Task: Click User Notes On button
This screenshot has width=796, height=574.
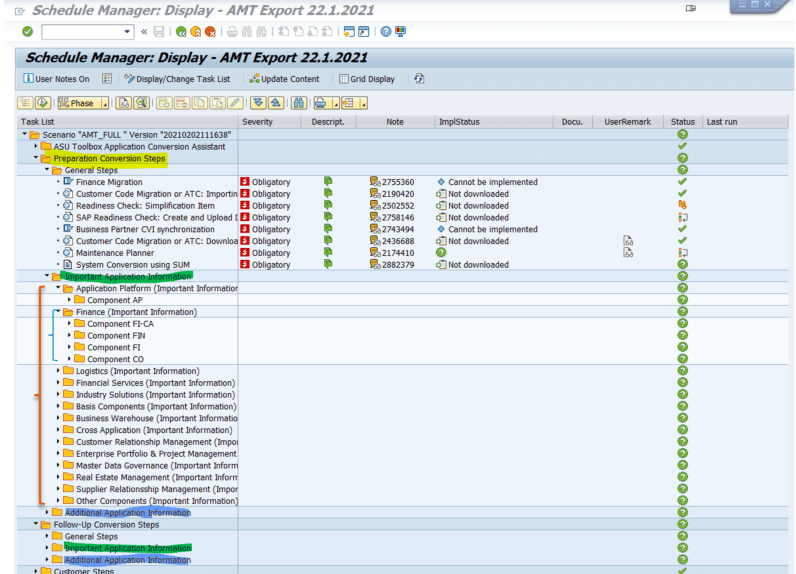Action: tap(57, 79)
